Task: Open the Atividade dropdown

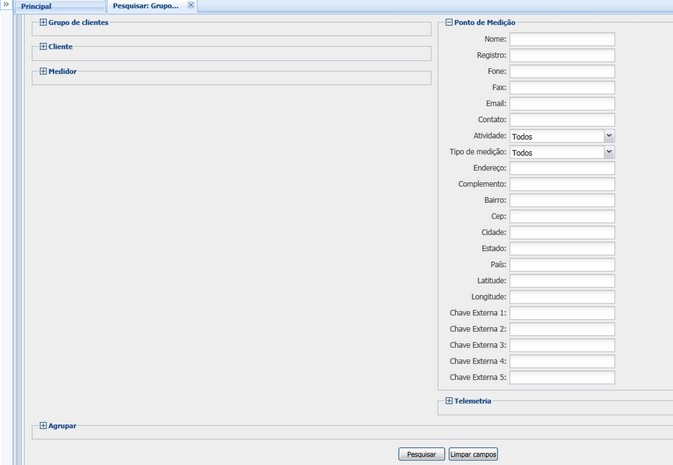Action: tap(608, 136)
